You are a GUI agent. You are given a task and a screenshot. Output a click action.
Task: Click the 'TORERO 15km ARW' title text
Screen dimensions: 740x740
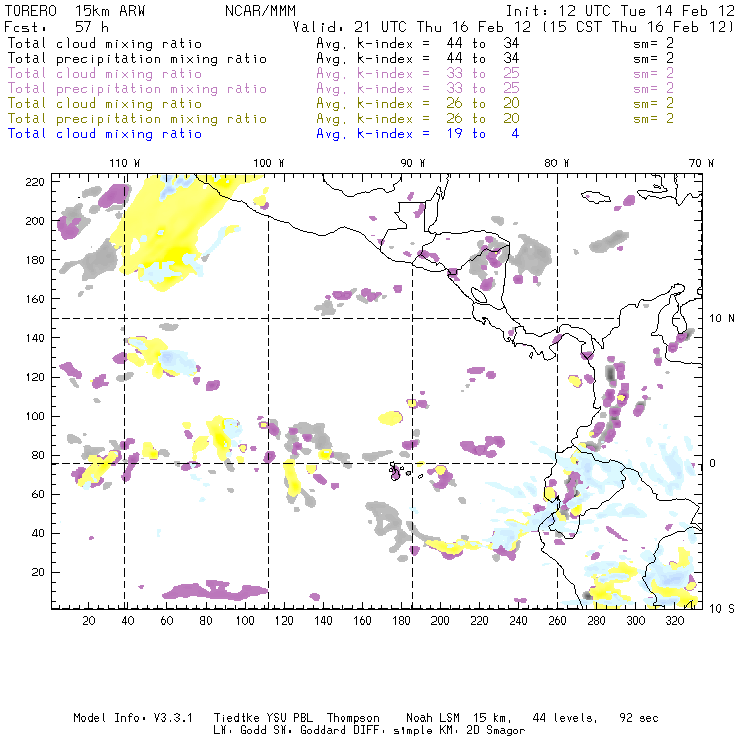[75, 11]
